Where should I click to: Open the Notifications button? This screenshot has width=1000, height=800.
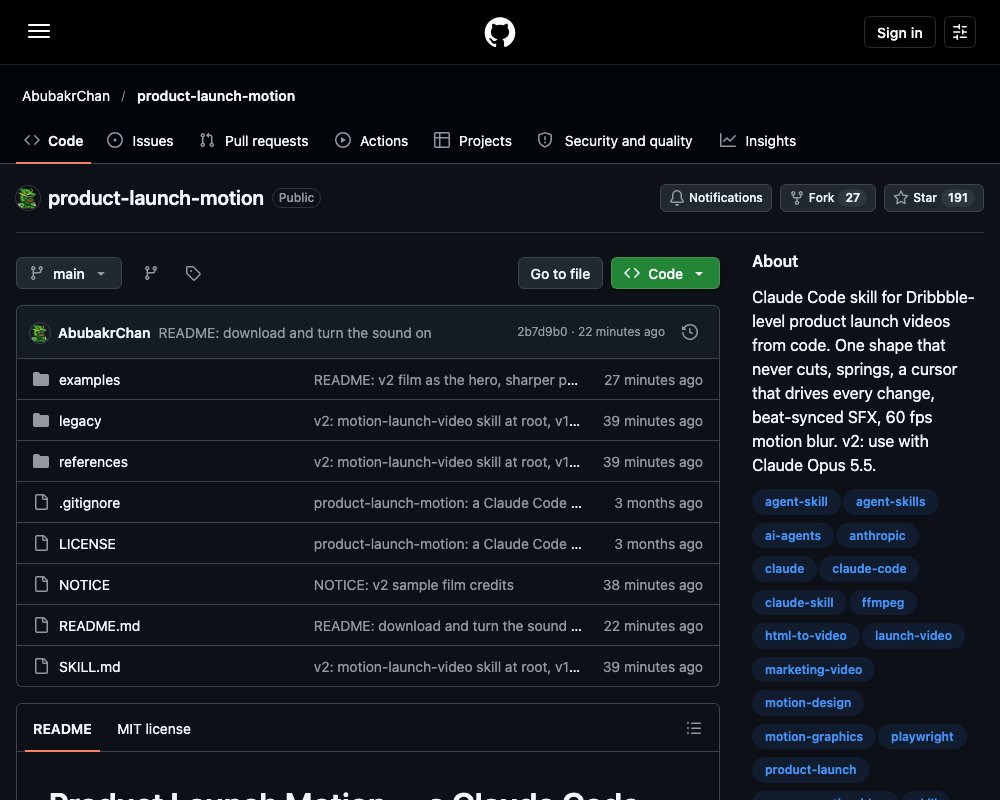(716, 198)
